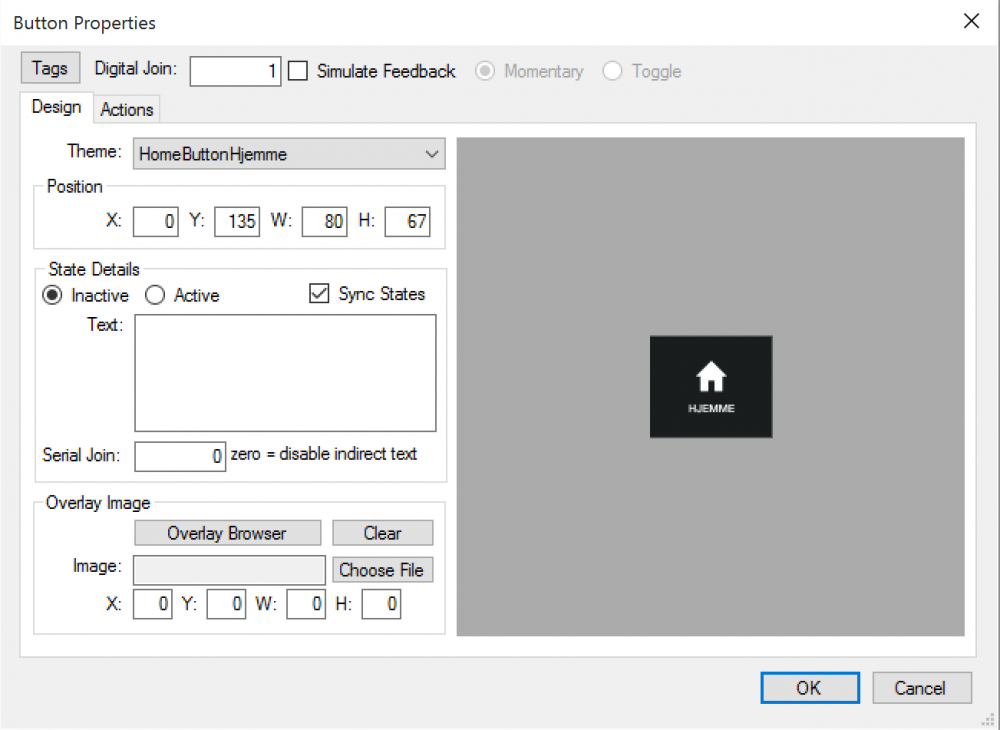Open the Overlay Browser
1000x730 pixels.
coord(228,533)
